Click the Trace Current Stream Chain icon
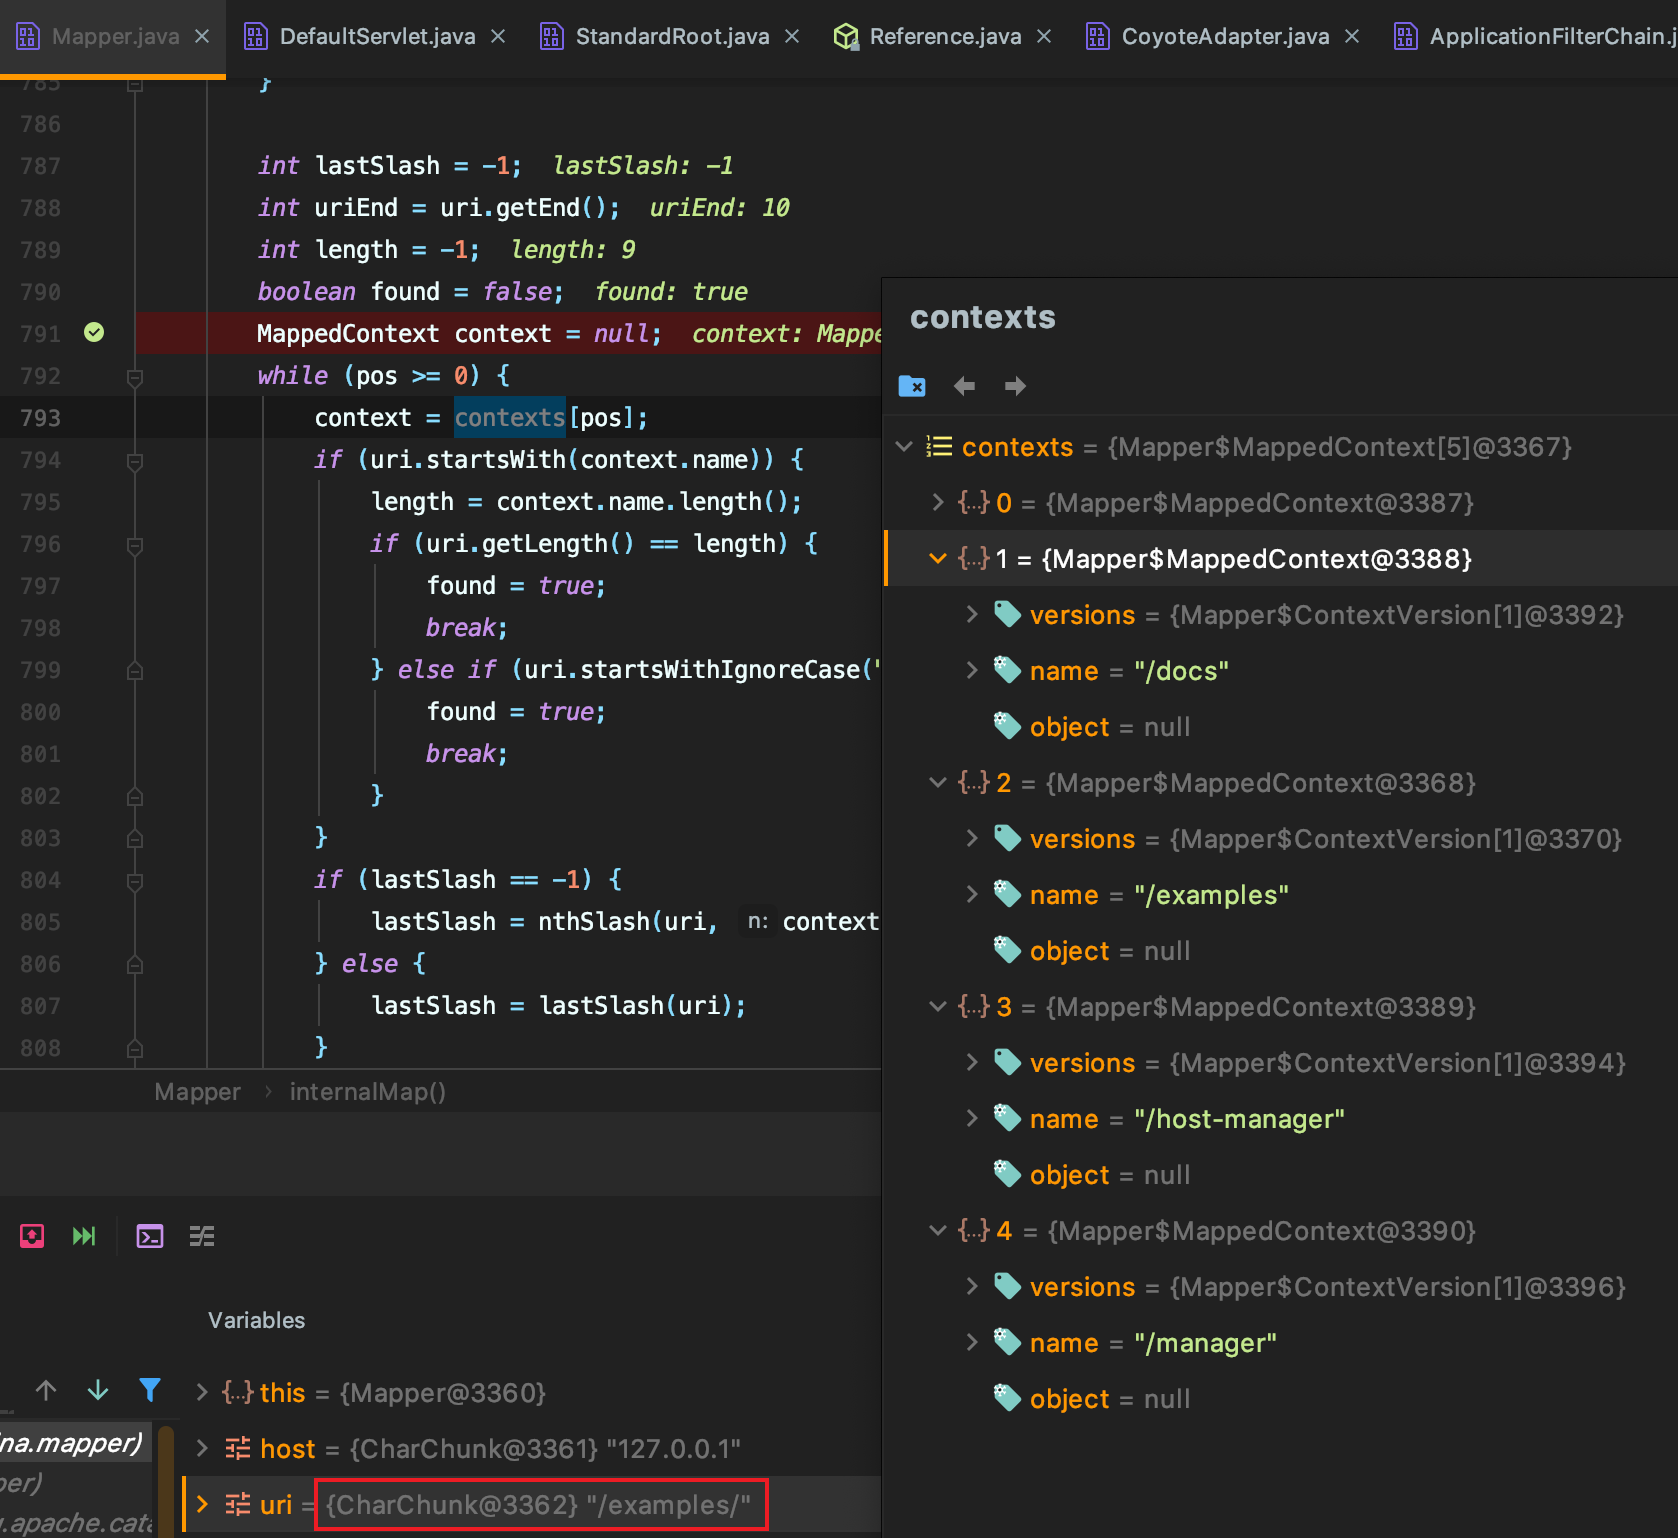The height and width of the screenshot is (1538, 1678). (202, 1237)
